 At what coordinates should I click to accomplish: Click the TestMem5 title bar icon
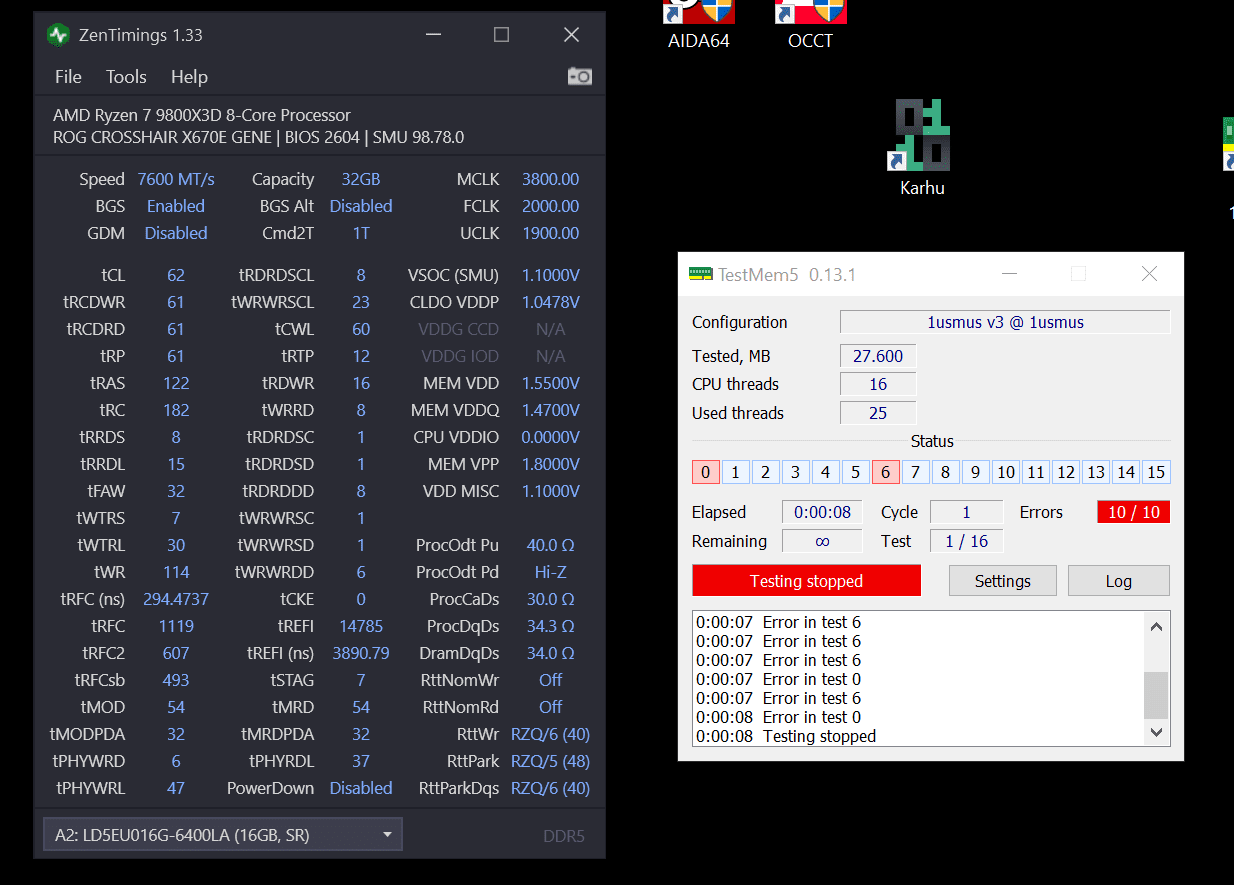[x=700, y=274]
